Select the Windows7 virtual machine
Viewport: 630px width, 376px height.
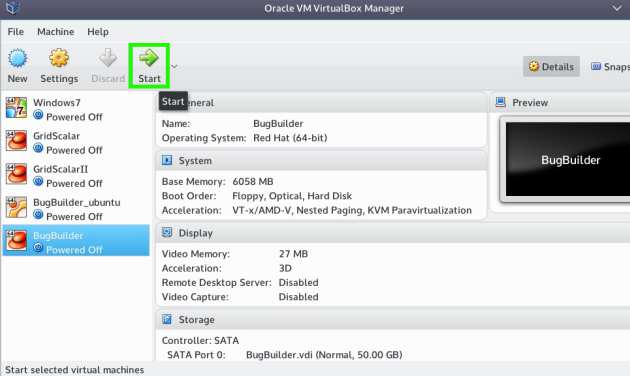point(76,109)
